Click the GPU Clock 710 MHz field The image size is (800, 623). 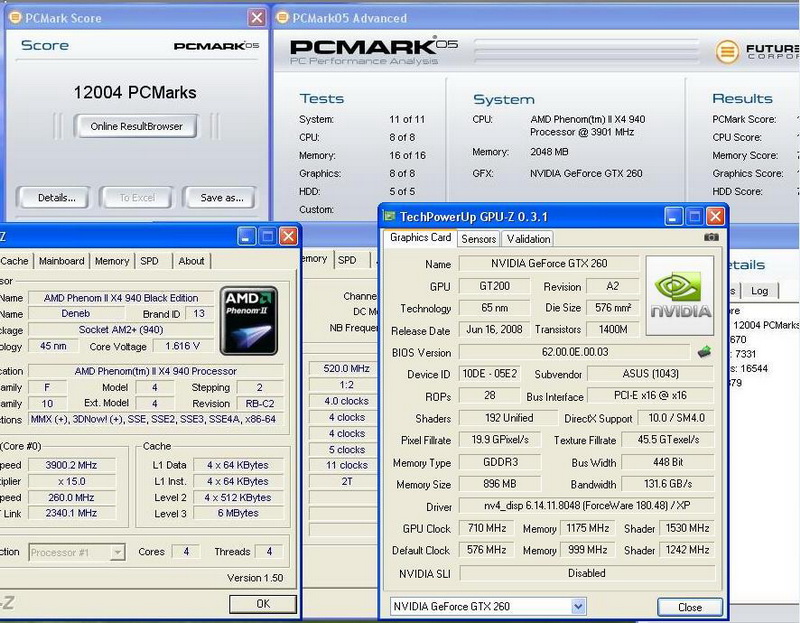(x=487, y=528)
